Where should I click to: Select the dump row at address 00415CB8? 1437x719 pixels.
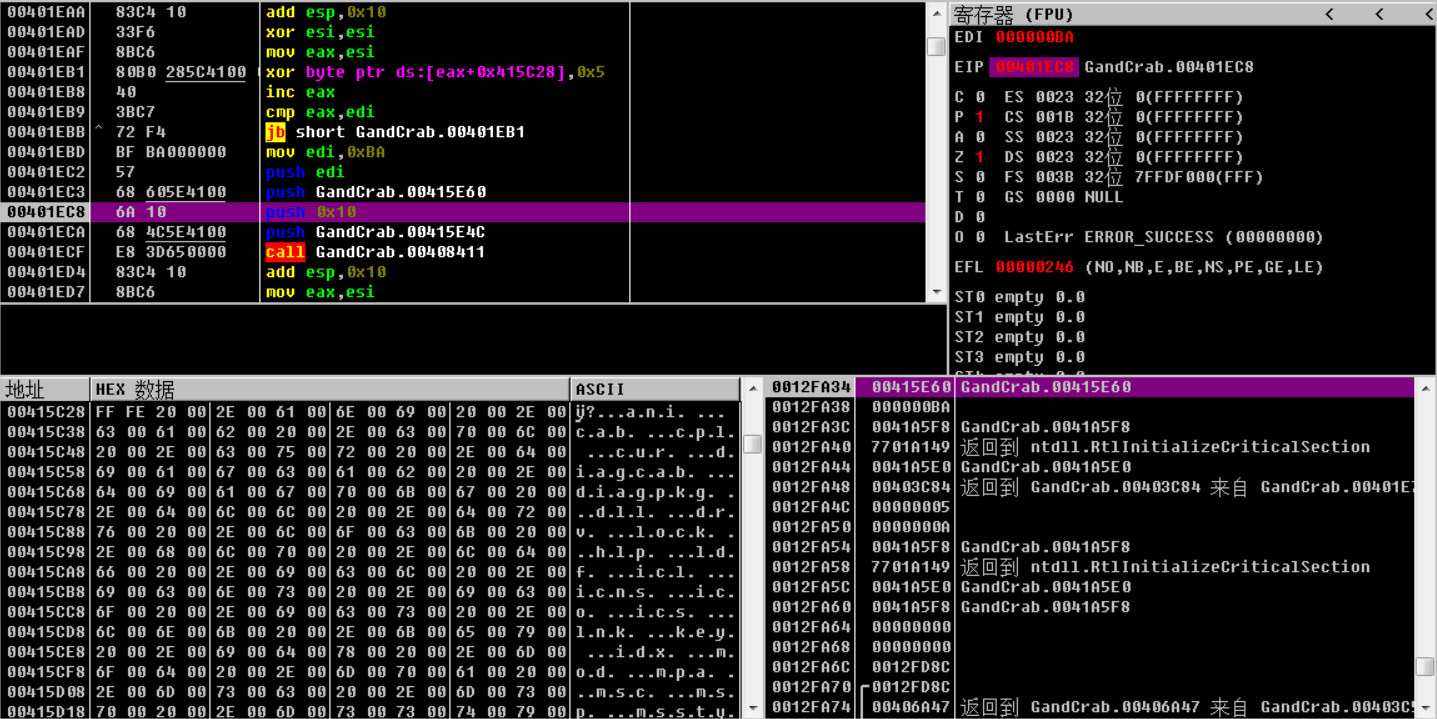tap(371, 592)
